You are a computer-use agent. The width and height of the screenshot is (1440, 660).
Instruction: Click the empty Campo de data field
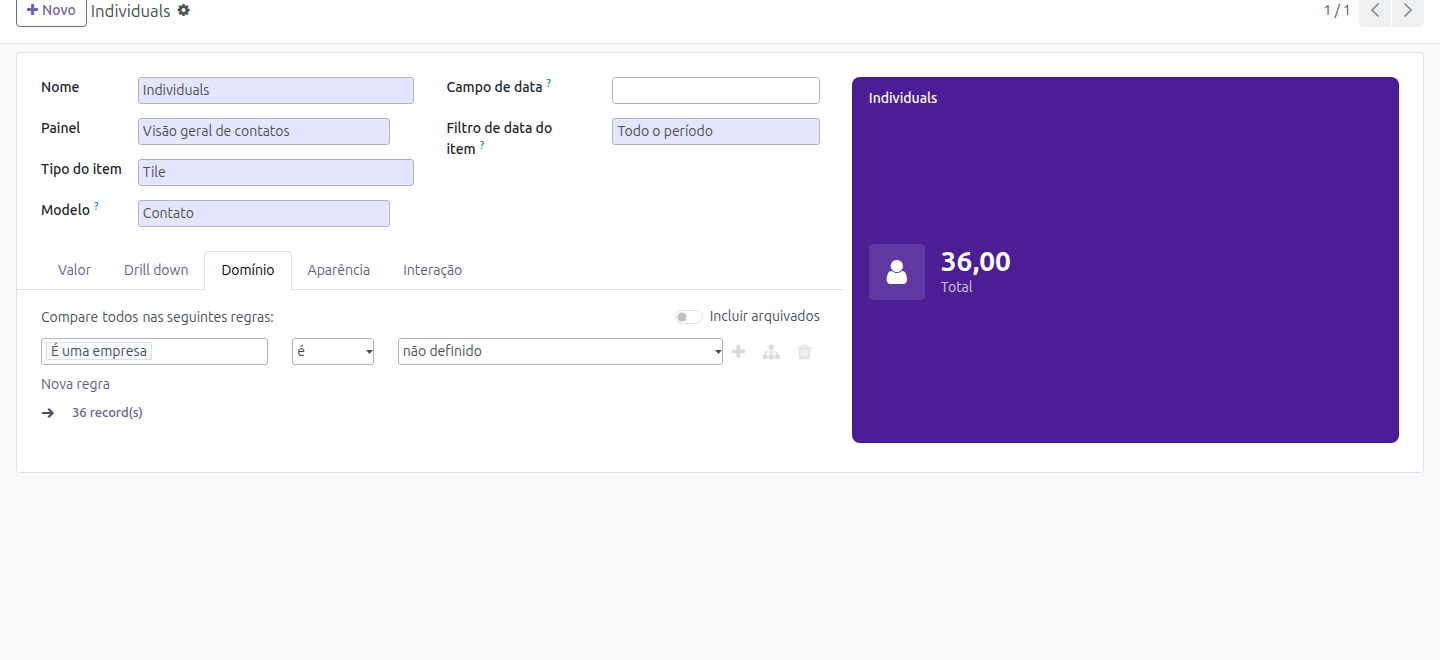coord(716,90)
